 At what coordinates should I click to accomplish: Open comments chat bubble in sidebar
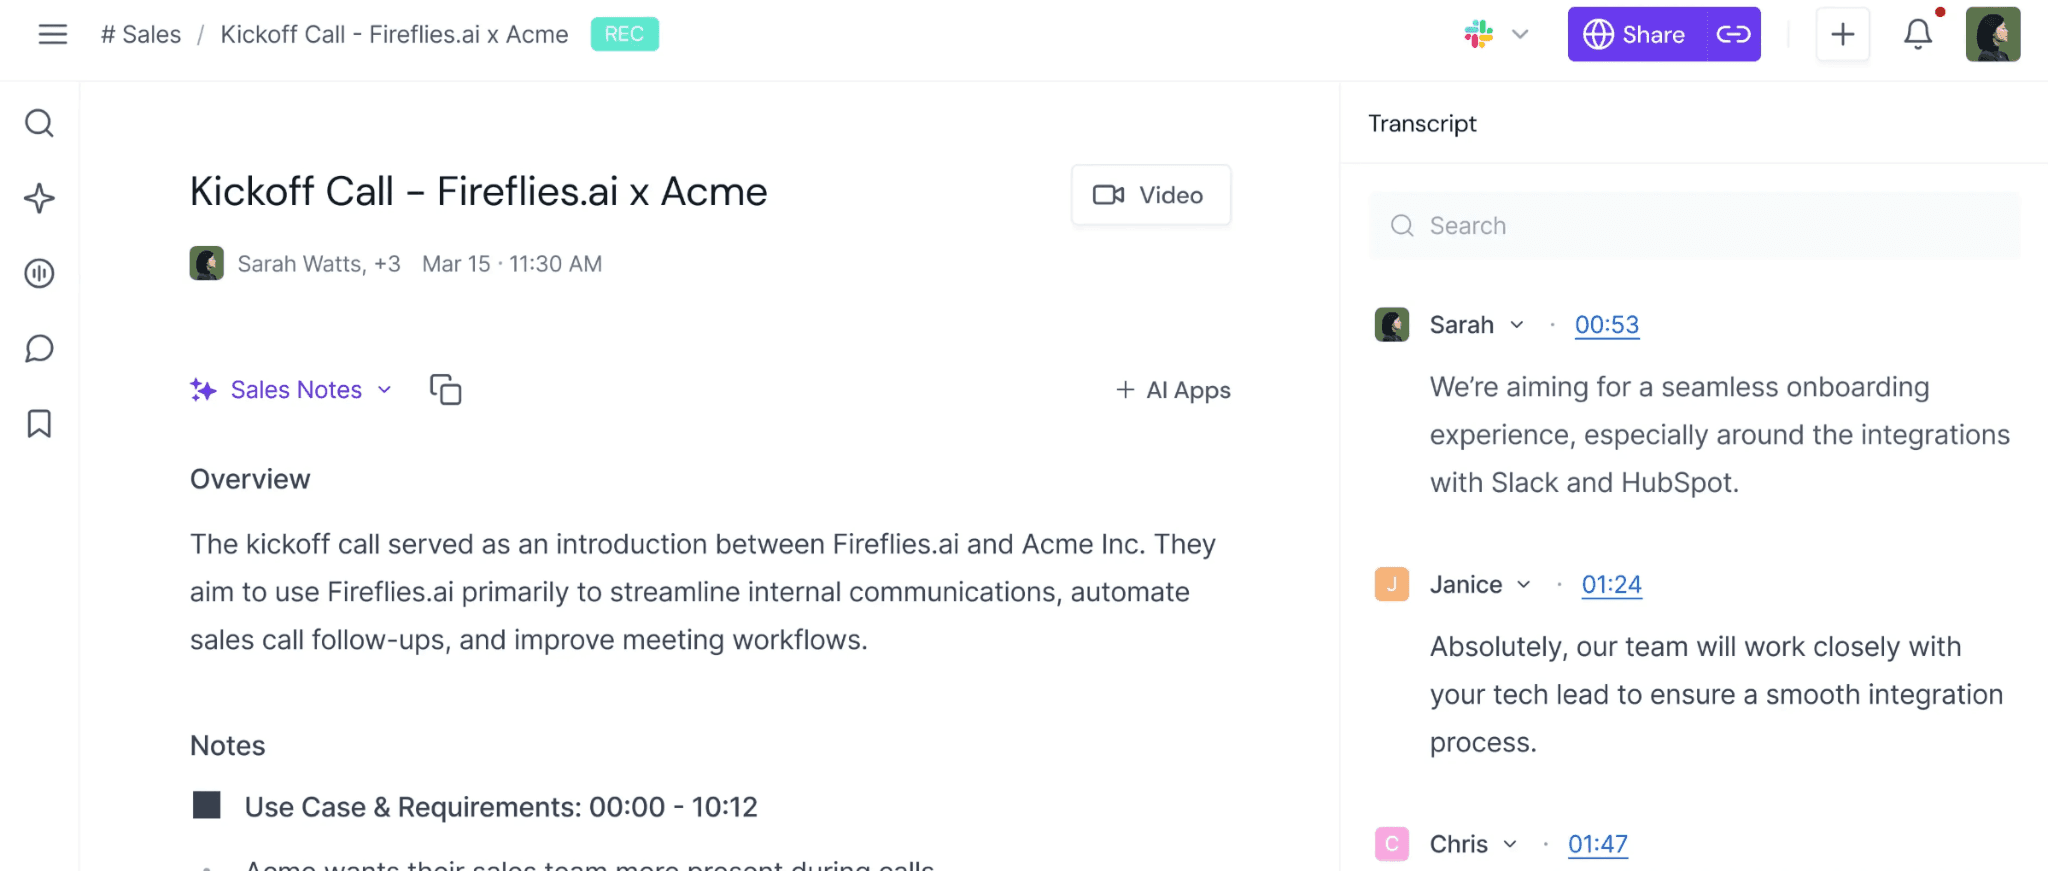pyautogui.click(x=39, y=348)
